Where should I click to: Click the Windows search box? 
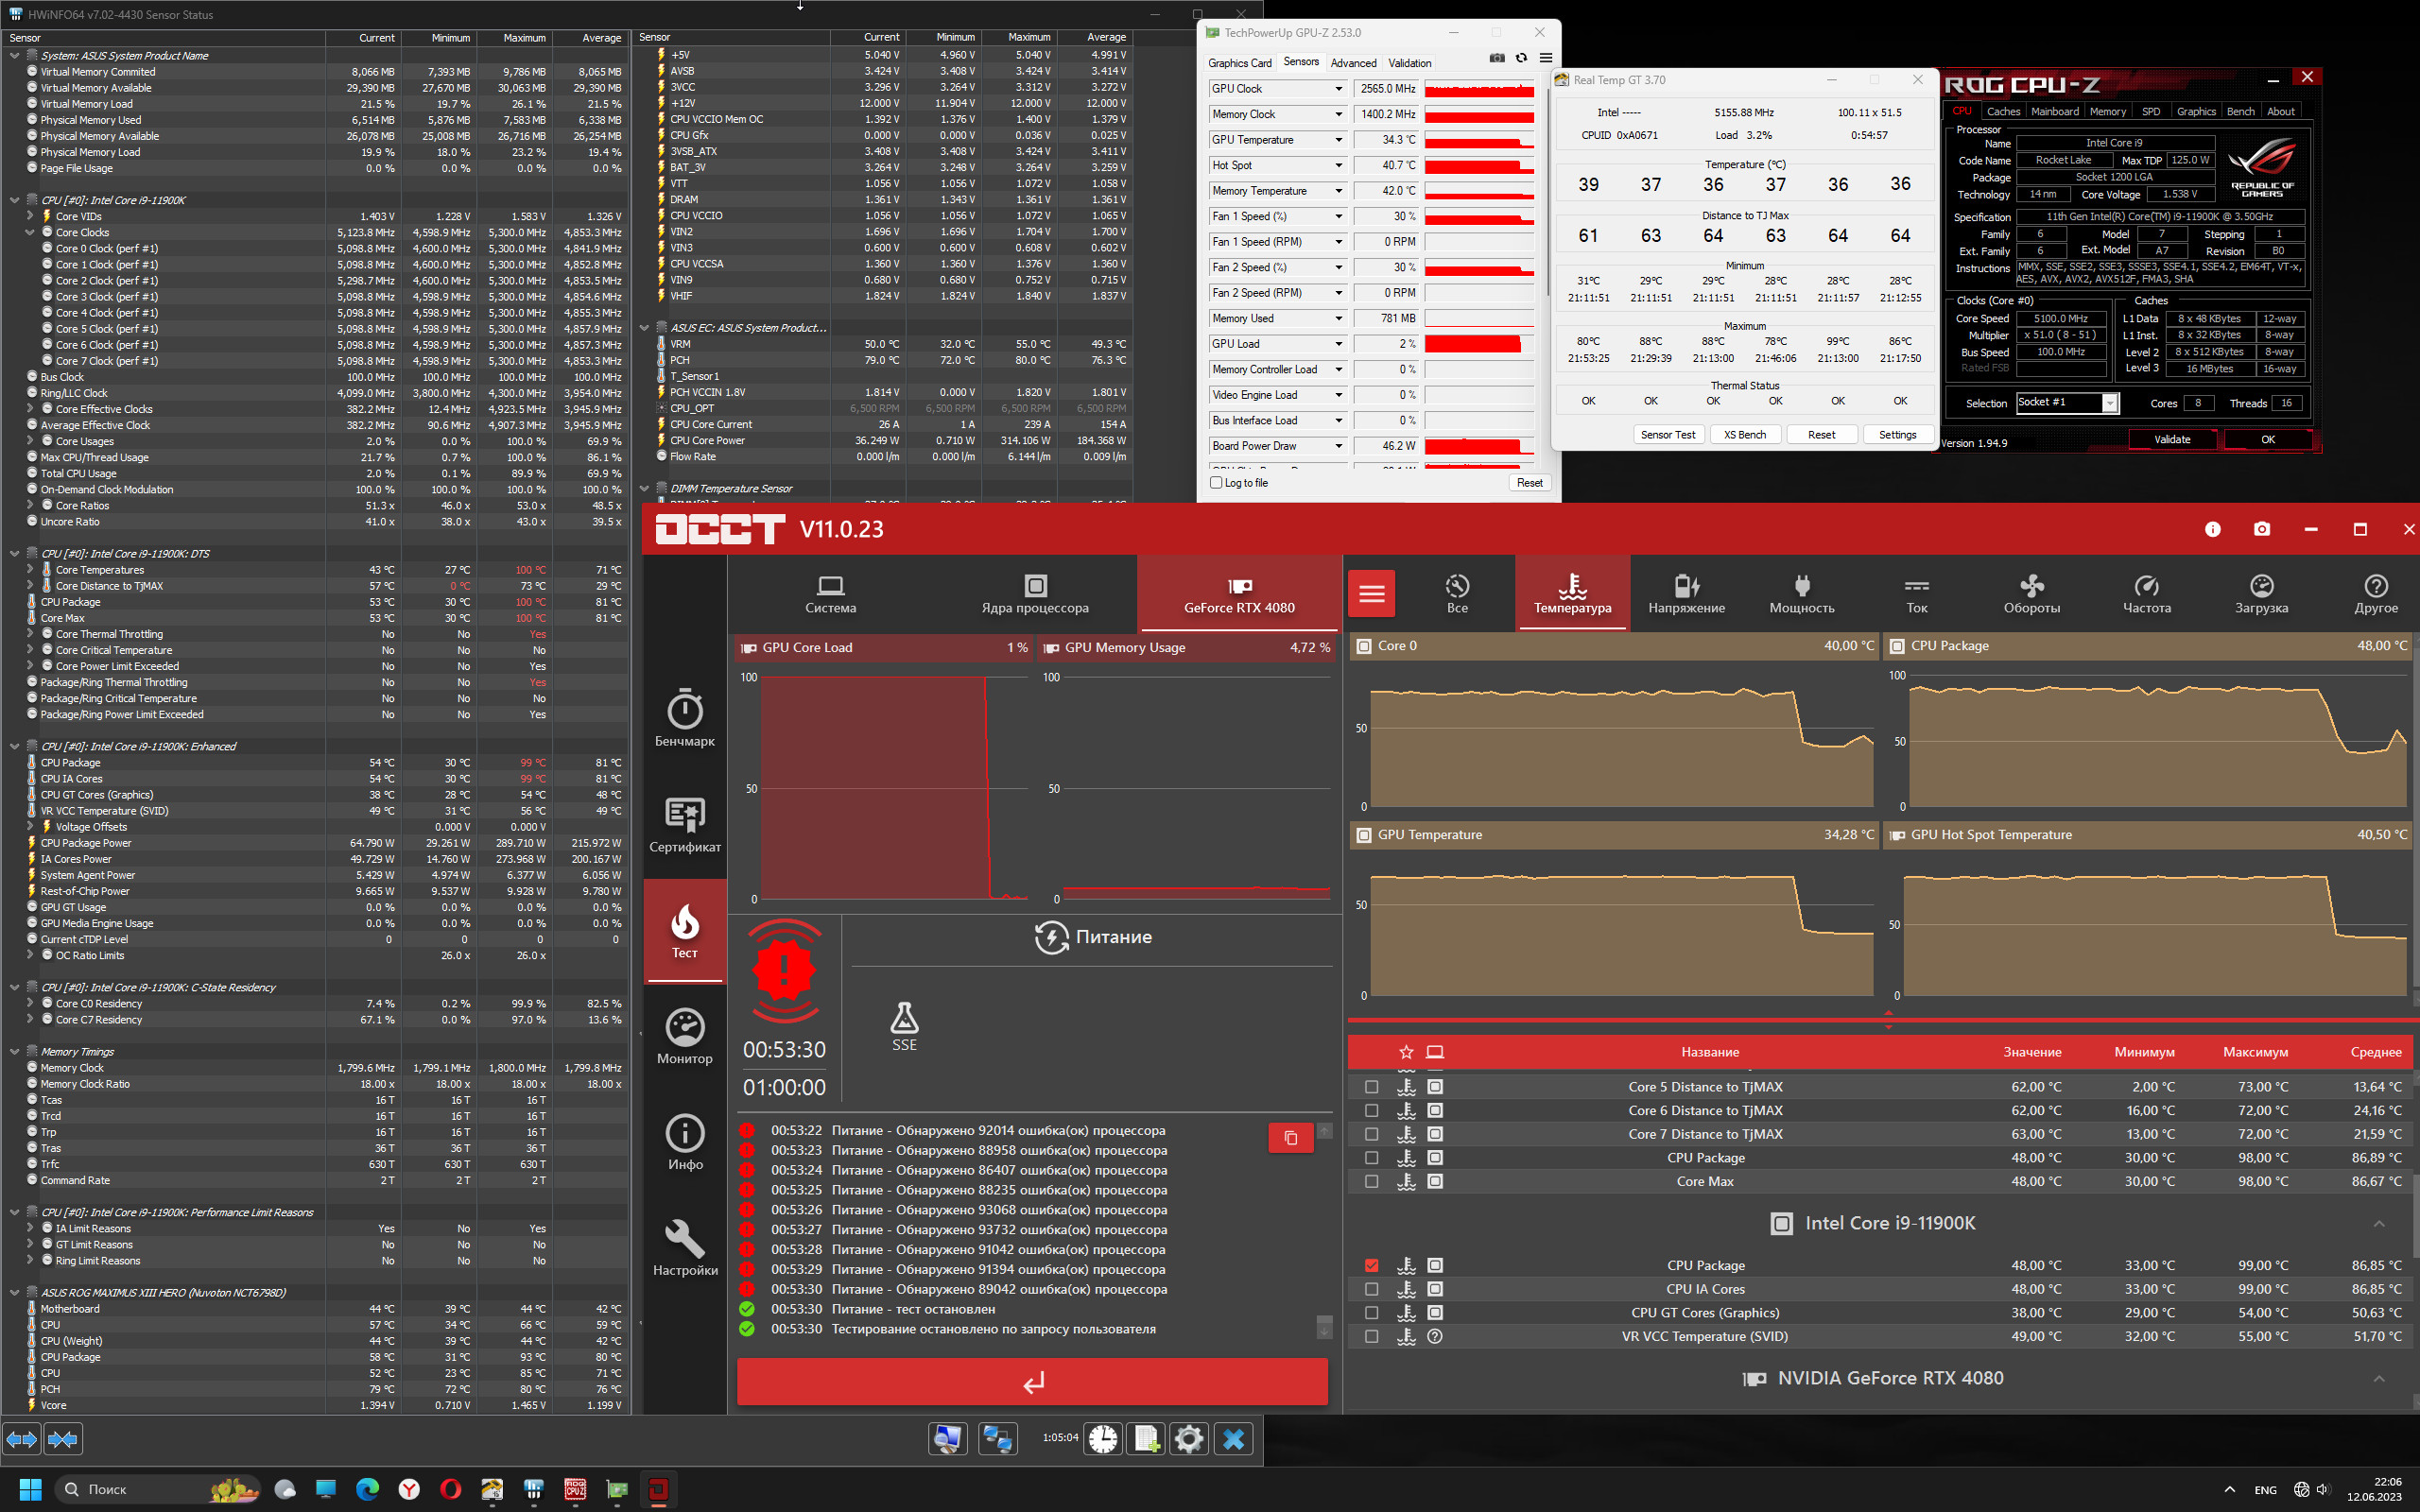150,1489
